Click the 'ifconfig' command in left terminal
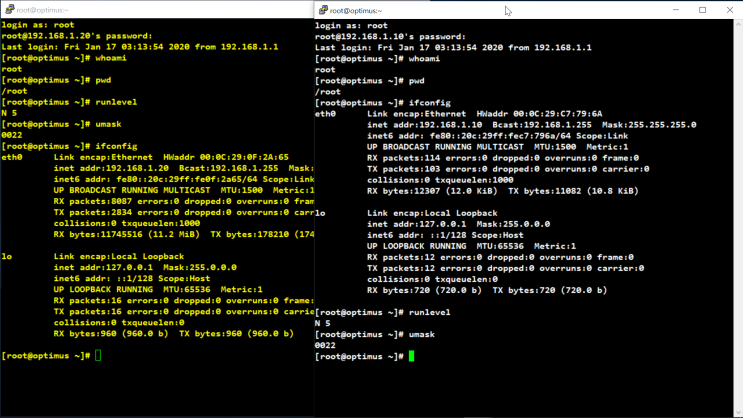Viewport: 743px width, 418px height. click(117, 146)
